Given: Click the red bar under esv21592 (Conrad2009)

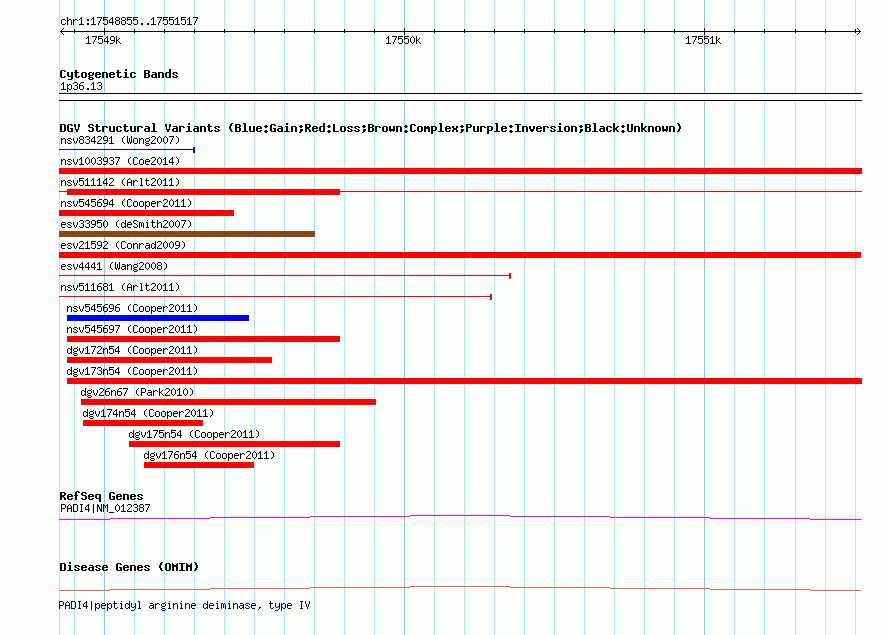Looking at the screenshot, I should tap(460, 255).
